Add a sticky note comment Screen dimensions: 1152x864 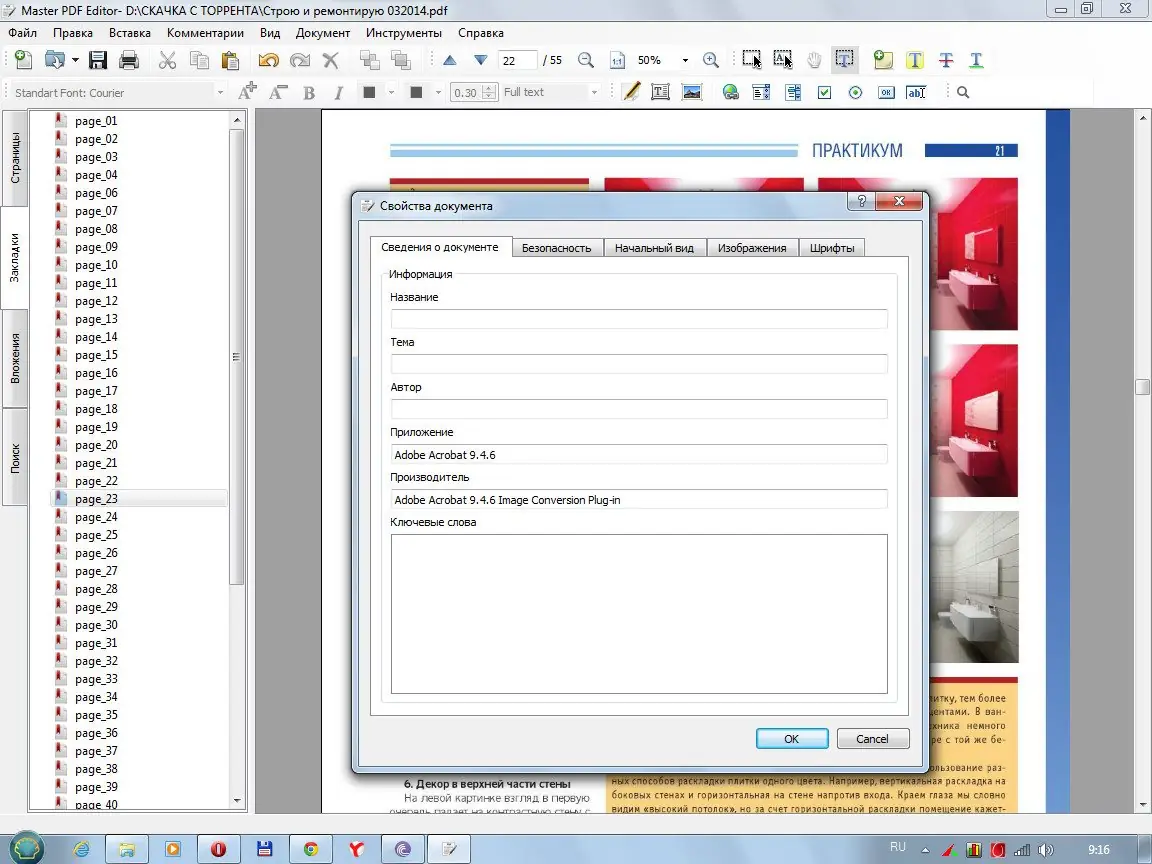[x=883, y=60]
